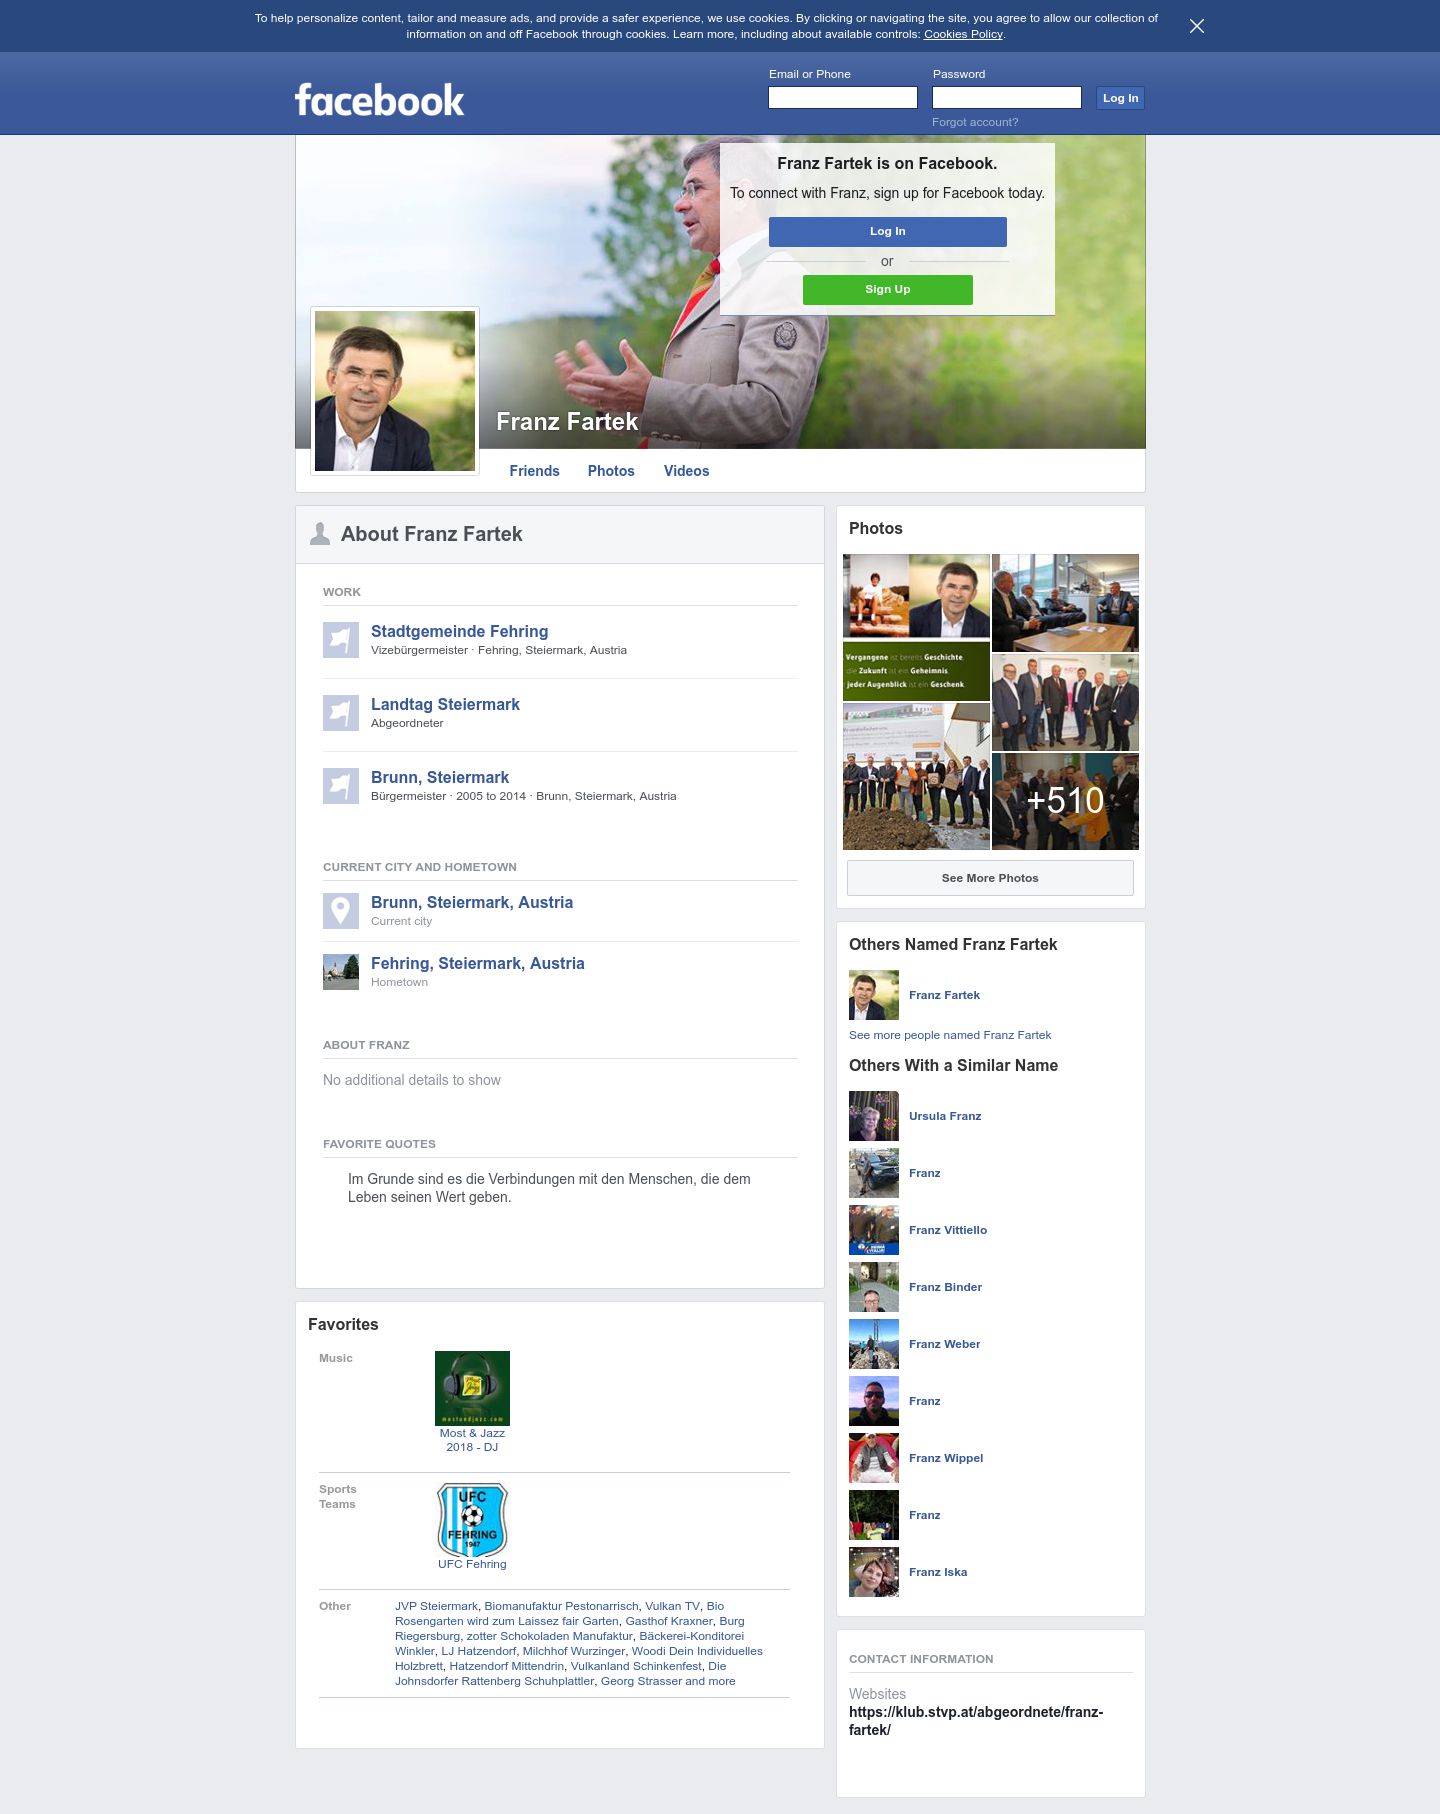Click Franz Iska's avatar
The width and height of the screenshot is (1440, 1814).
(874, 1572)
